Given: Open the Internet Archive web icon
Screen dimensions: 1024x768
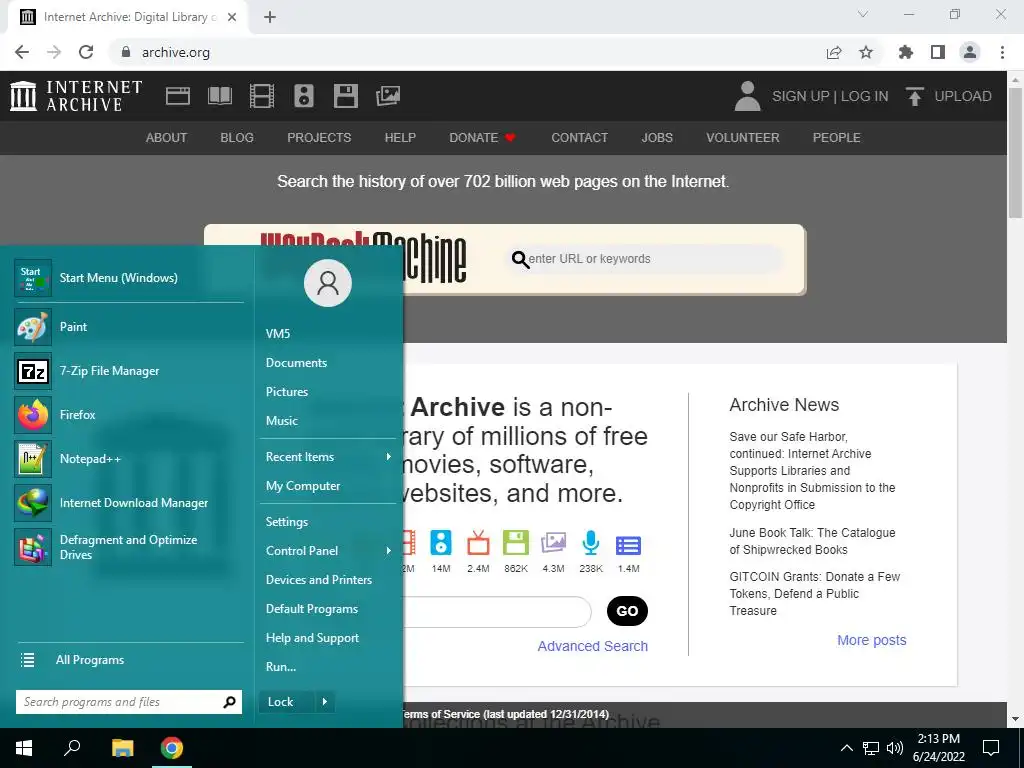Looking at the screenshot, I should click(x=178, y=96).
